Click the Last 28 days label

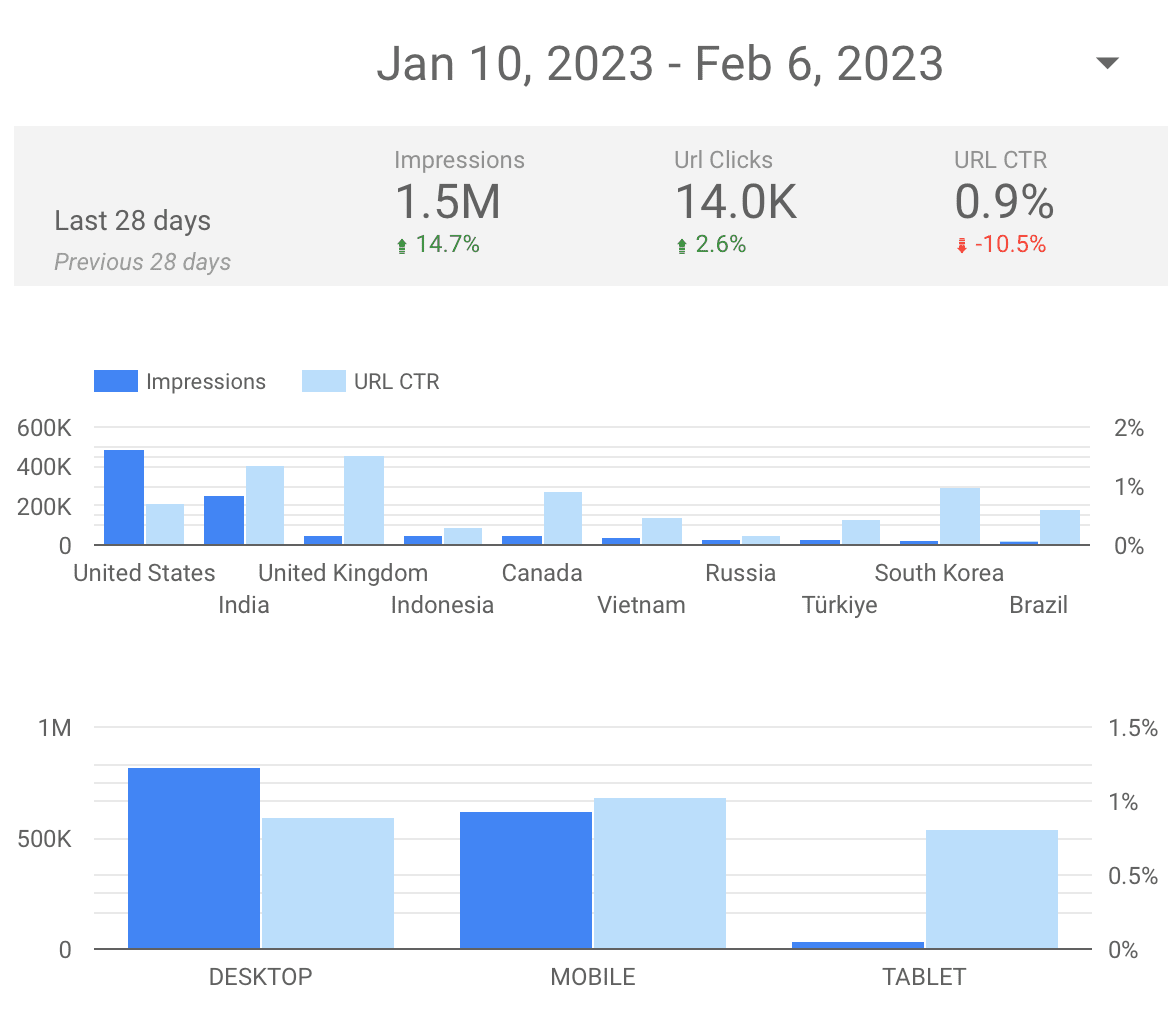point(133,220)
